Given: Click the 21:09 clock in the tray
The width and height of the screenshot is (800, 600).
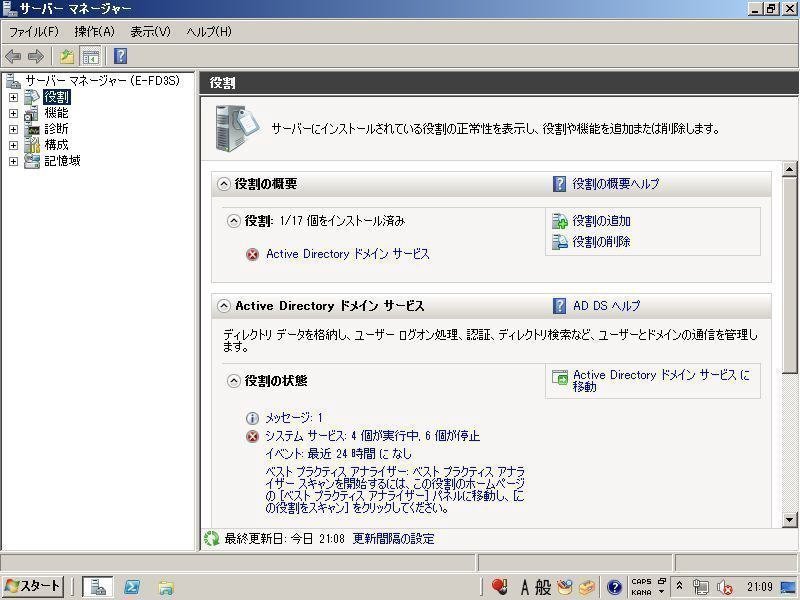Looking at the screenshot, I should [x=760, y=587].
